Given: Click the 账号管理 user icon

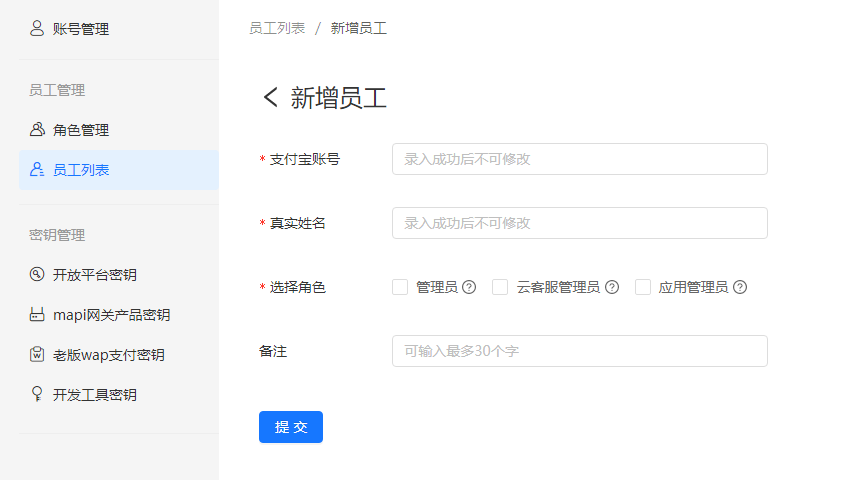Looking at the screenshot, I should 37,29.
